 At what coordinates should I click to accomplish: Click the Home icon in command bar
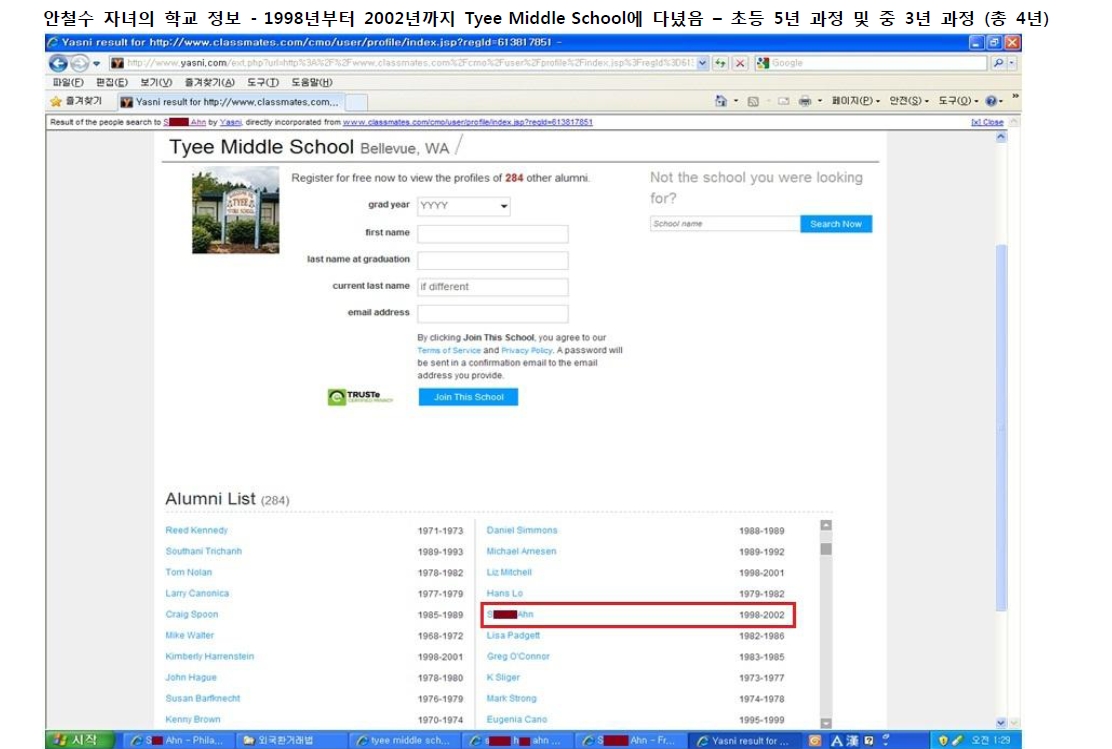[x=721, y=101]
